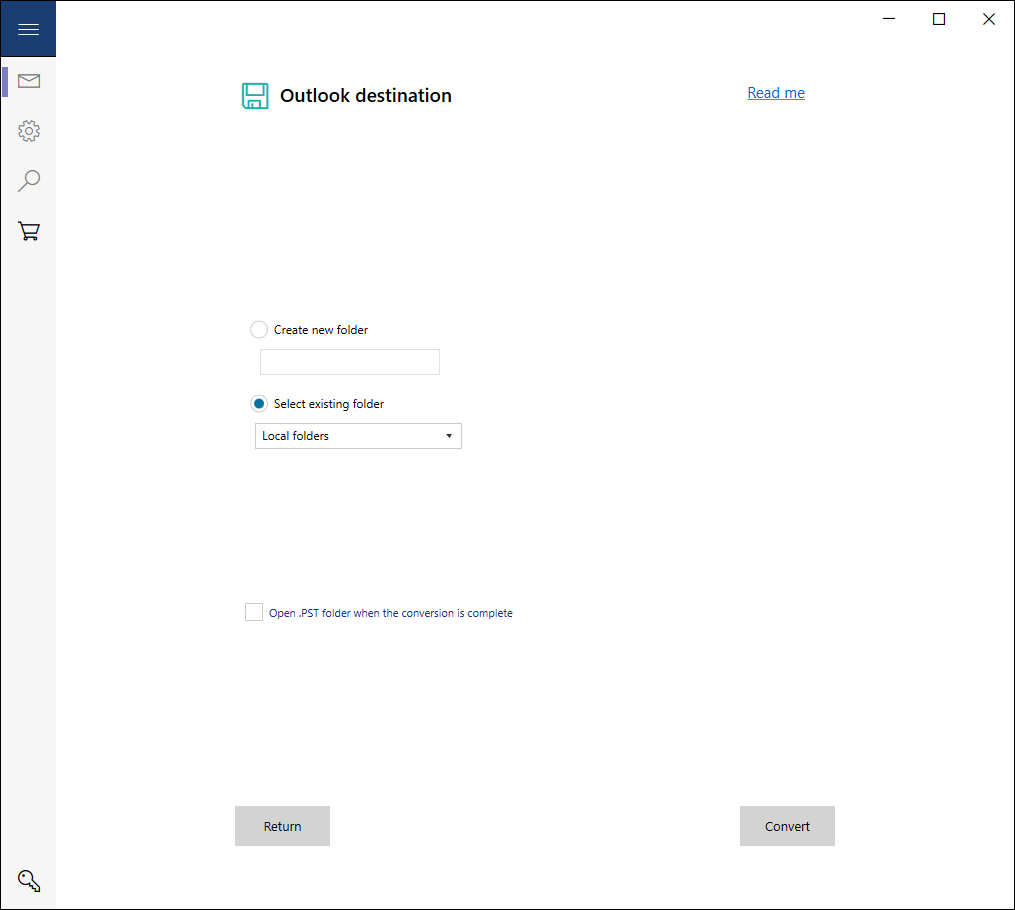
Task: Click the floppy disk Outlook destination icon
Action: [x=255, y=96]
